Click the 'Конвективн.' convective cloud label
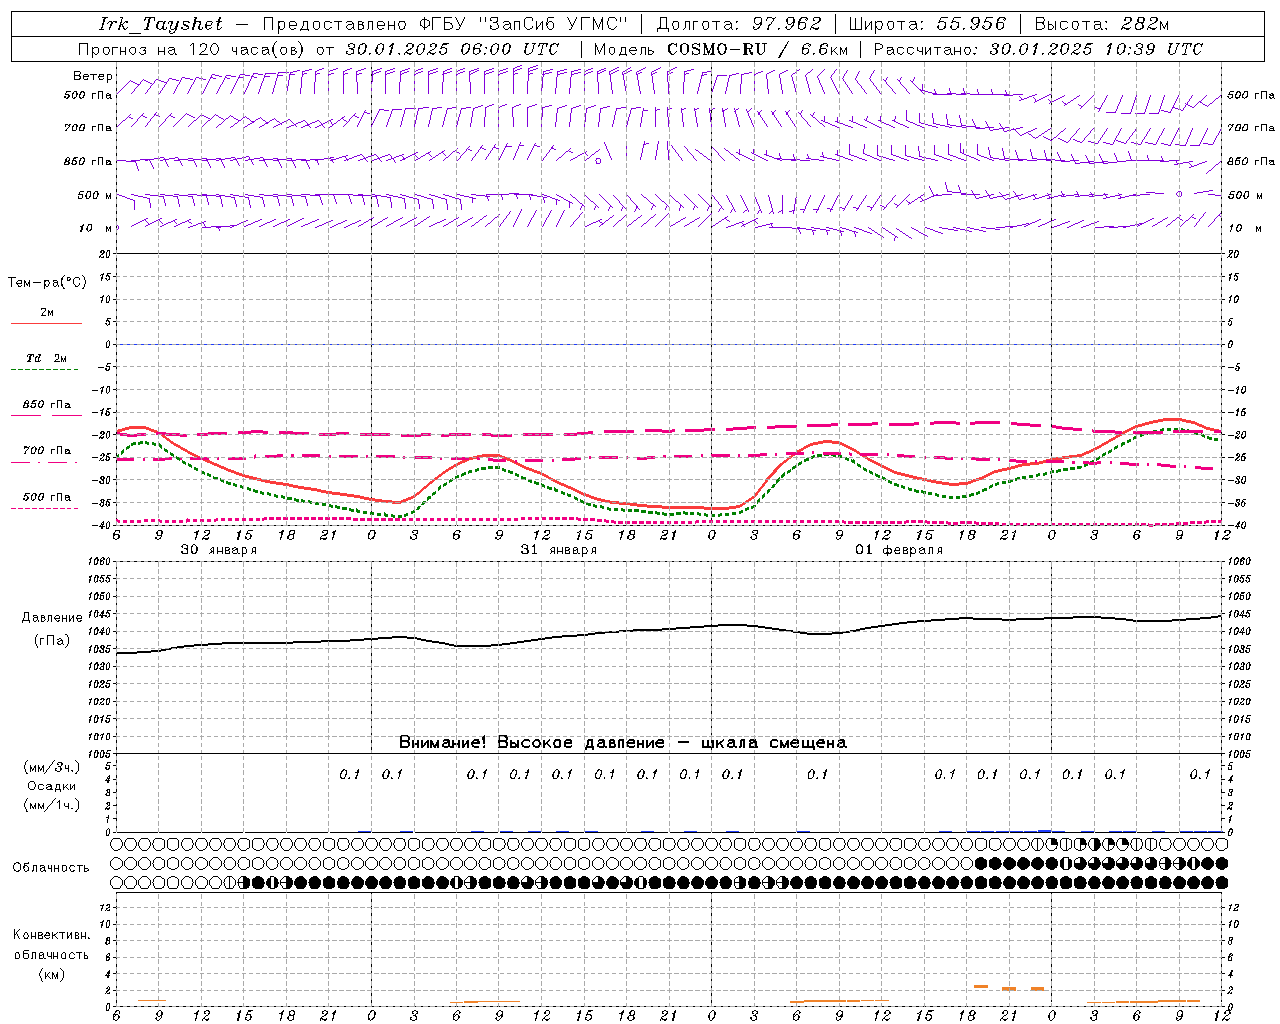 (x=51, y=935)
